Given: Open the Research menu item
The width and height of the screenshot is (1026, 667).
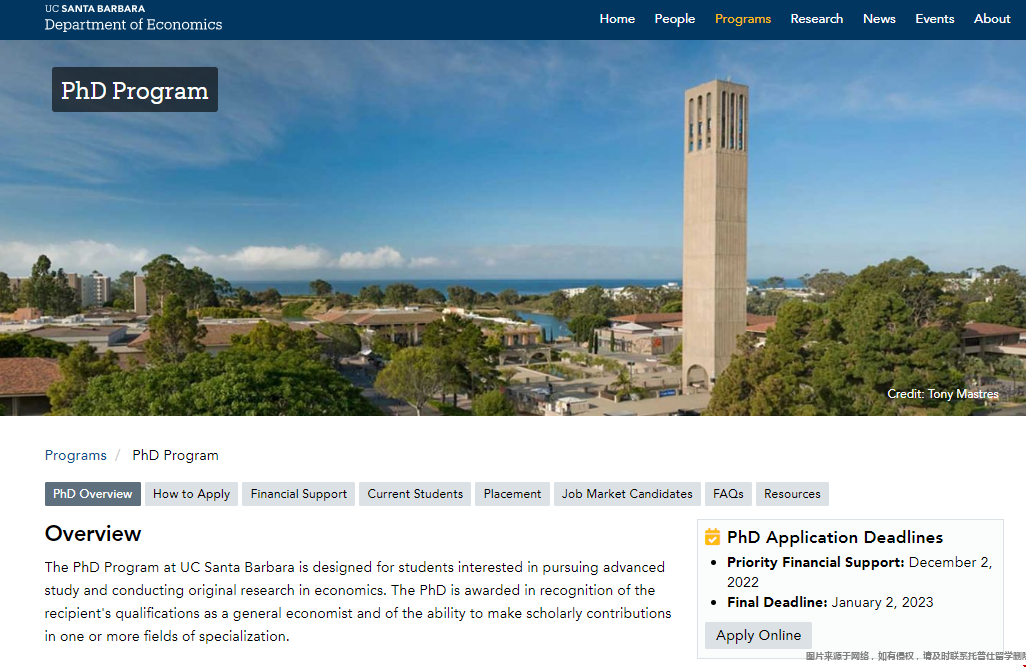Looking at the screenshot, I should [x=817, y=19].
